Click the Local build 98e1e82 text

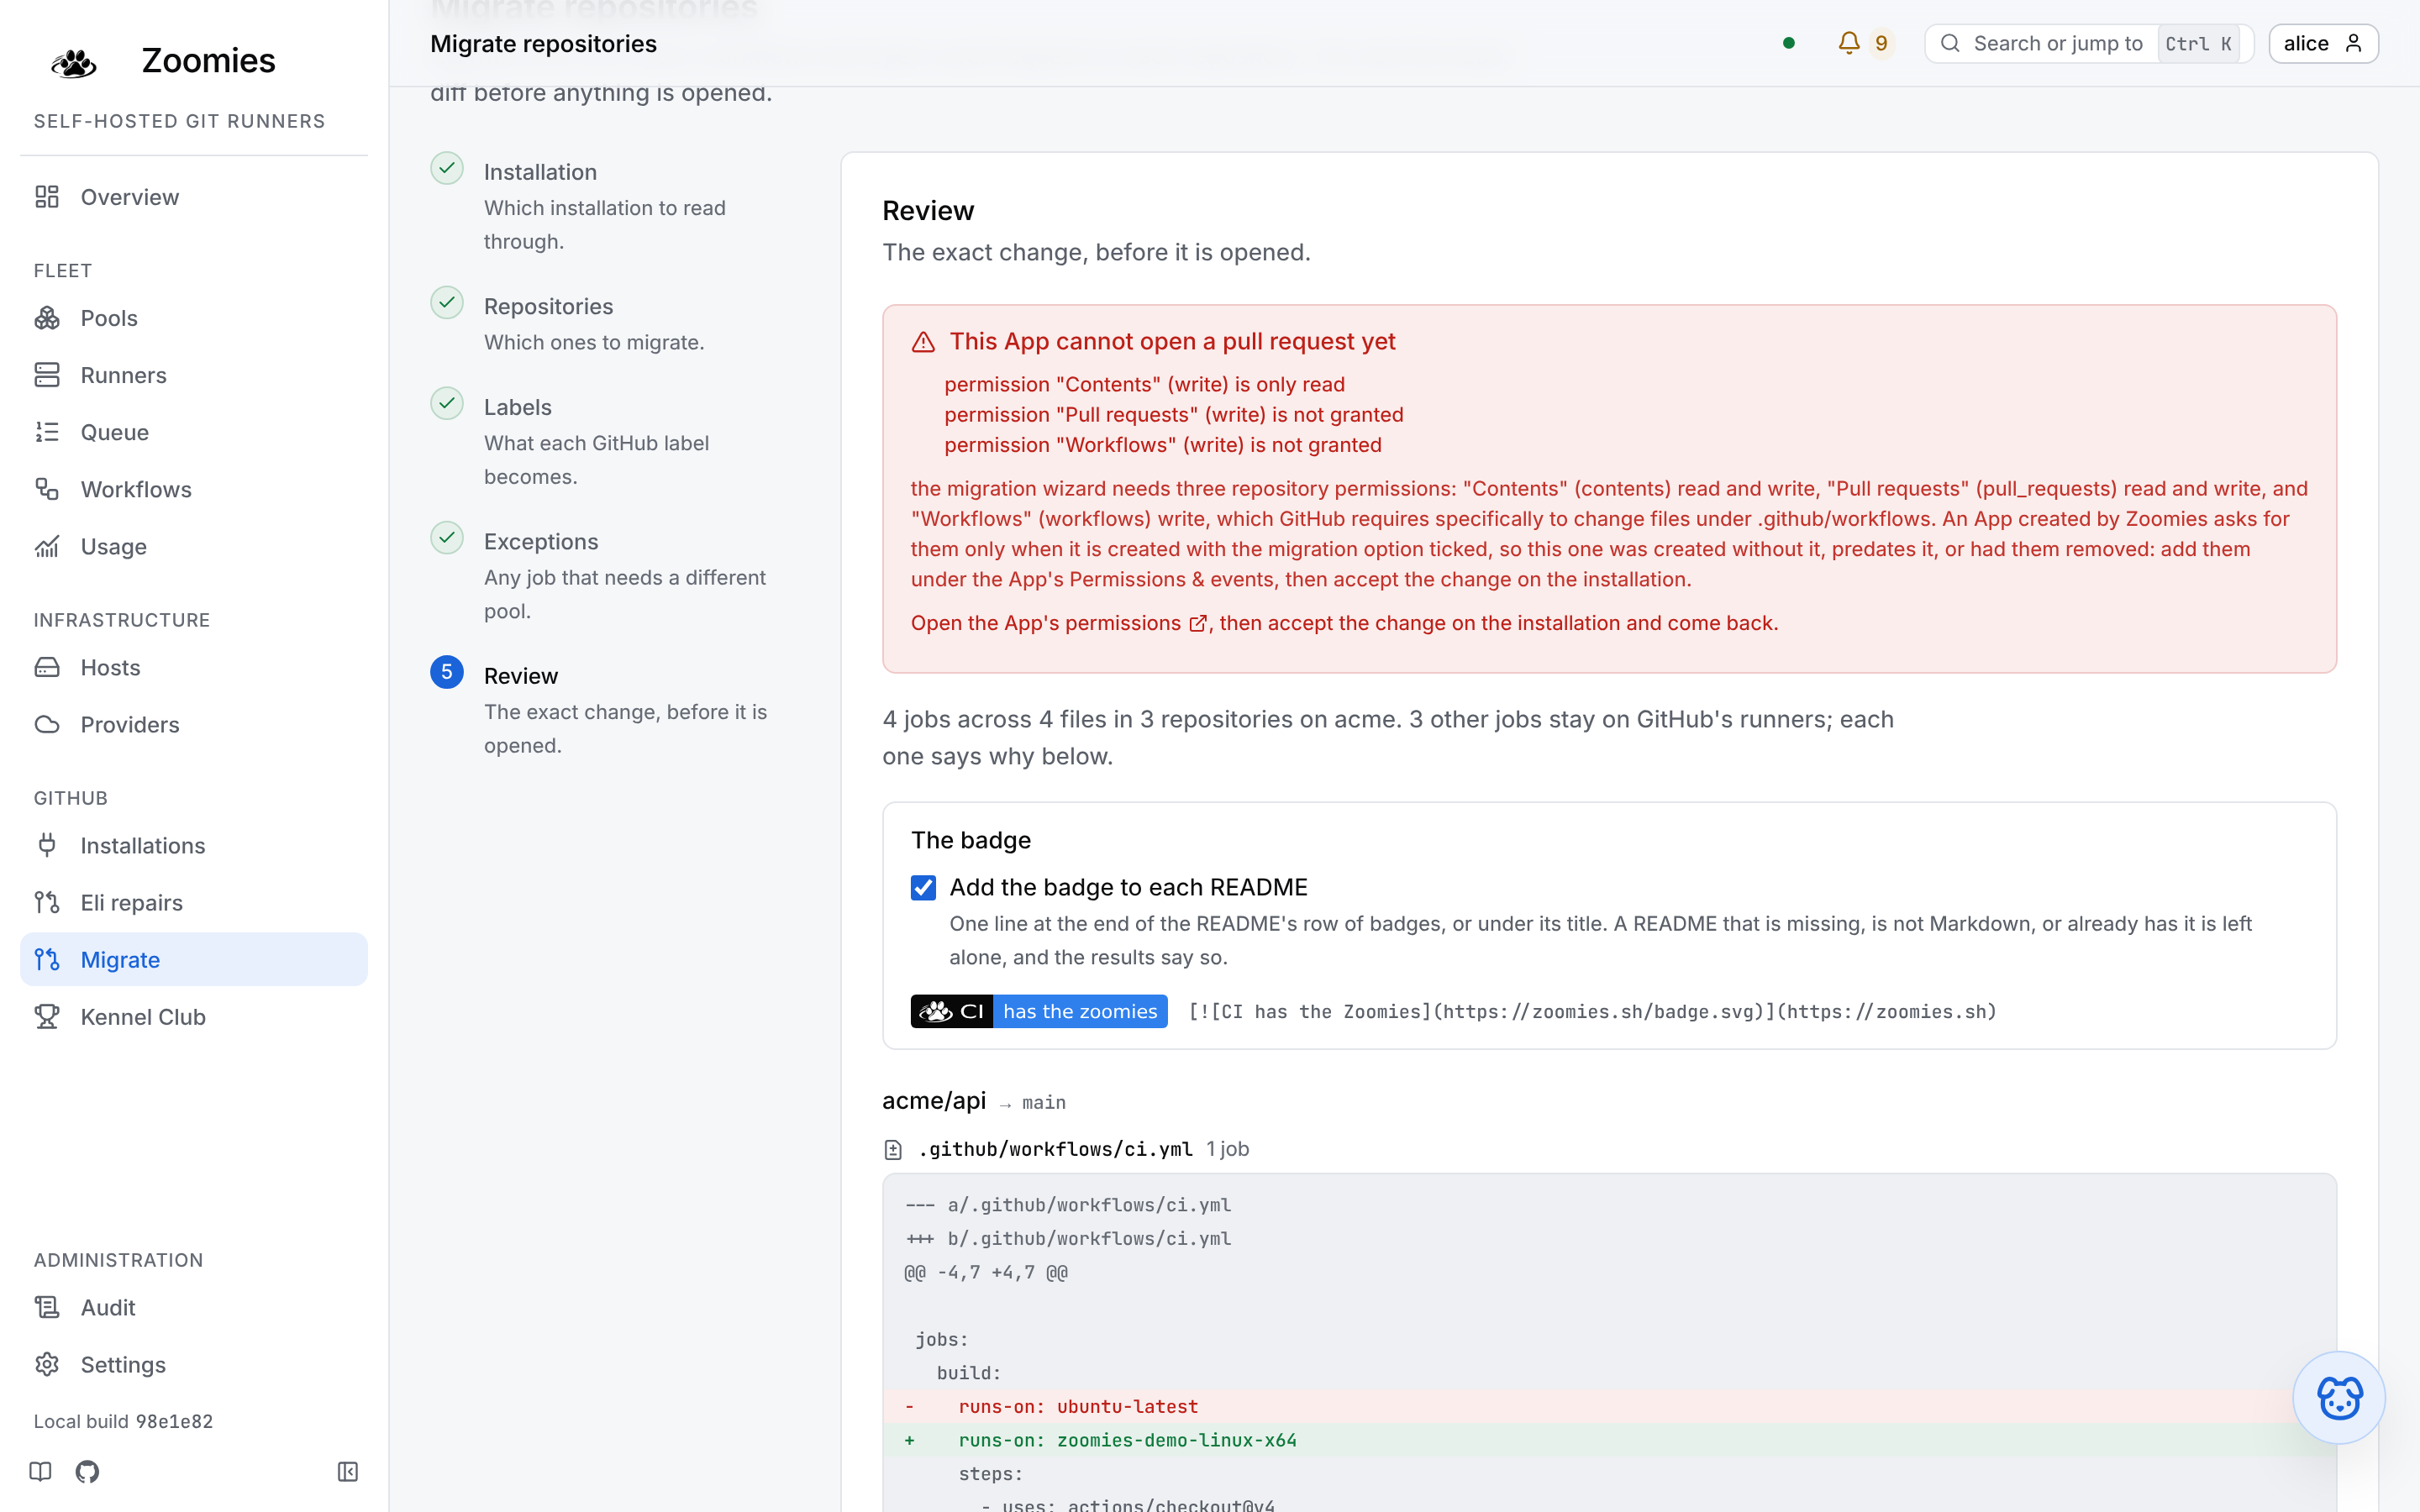coord(123,1421)
